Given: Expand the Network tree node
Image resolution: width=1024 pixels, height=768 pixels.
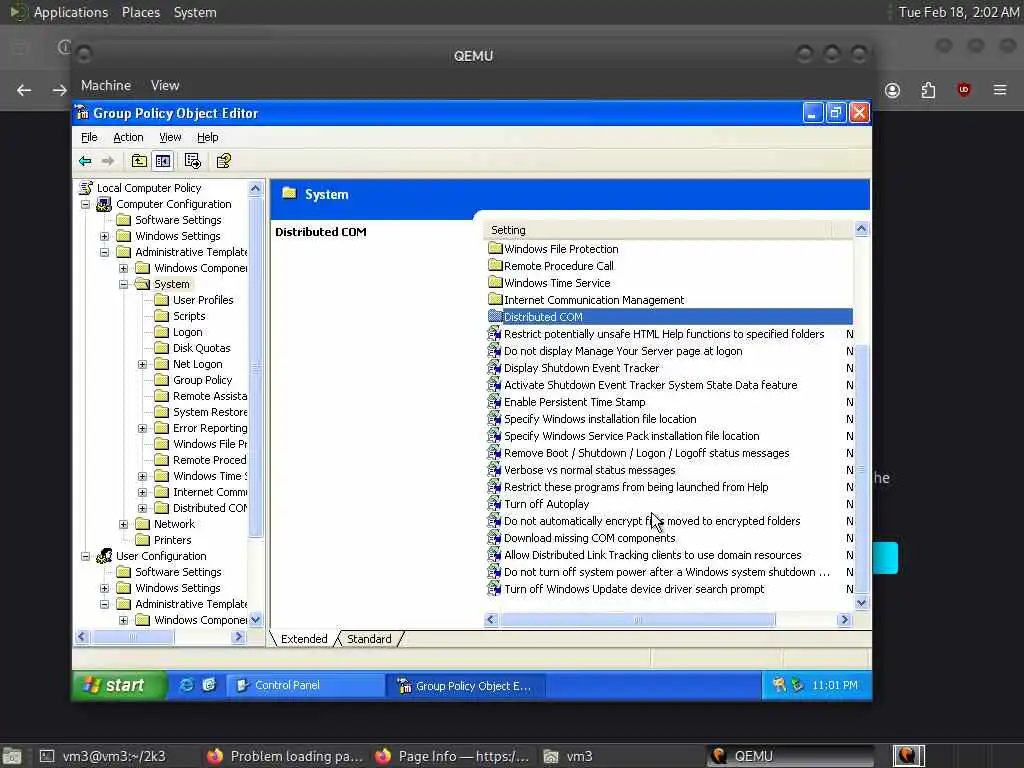Looking at the screenshot, I should [x=123, y=524].
